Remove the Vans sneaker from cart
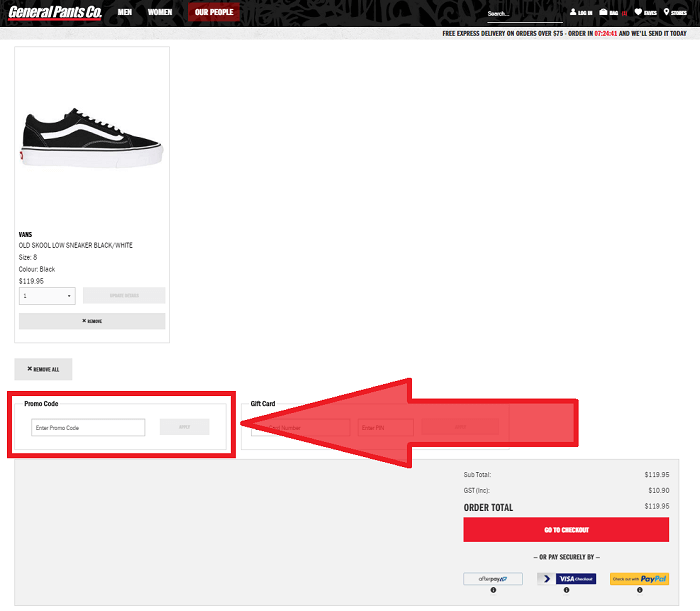 point(92,321)
